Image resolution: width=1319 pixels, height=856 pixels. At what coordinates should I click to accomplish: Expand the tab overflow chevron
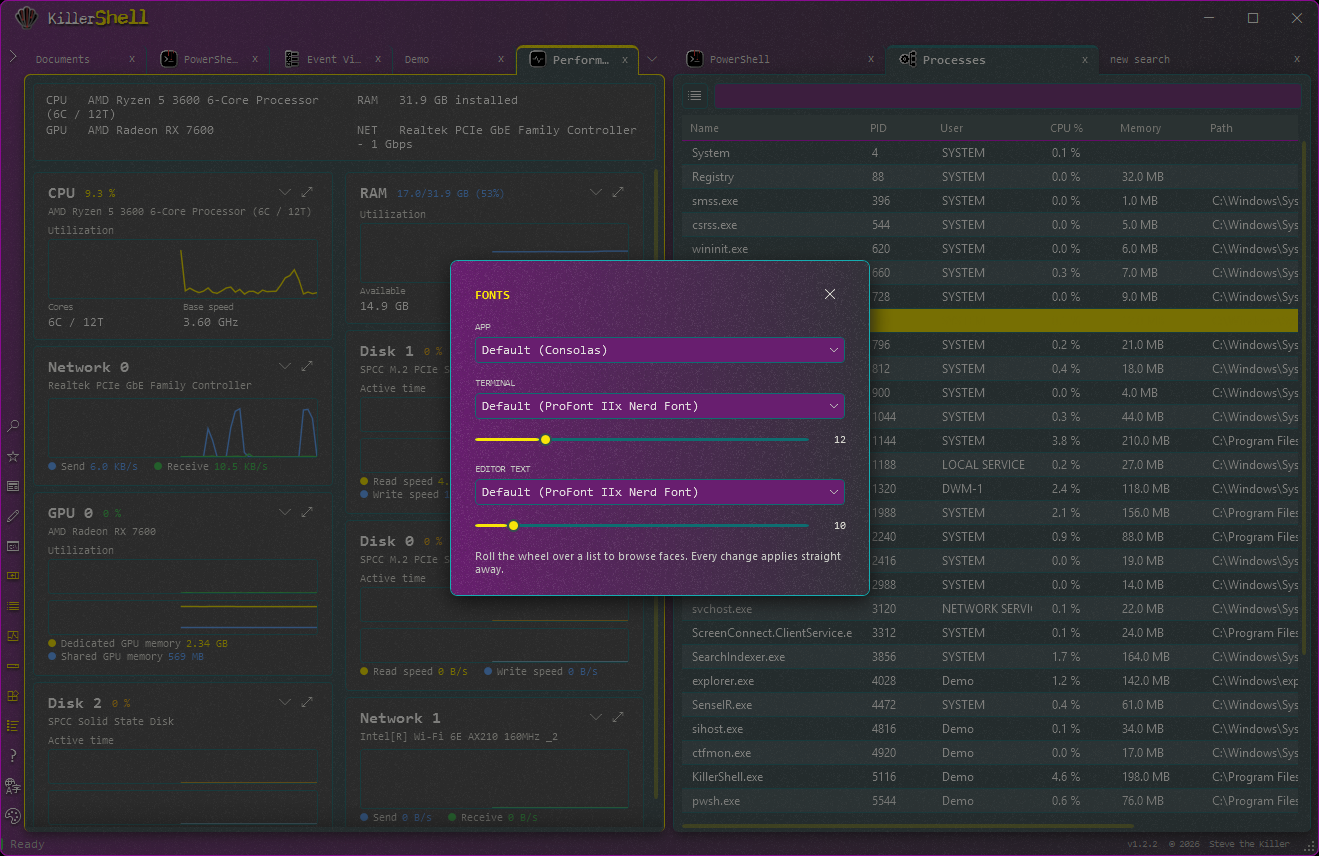point(653,59)
